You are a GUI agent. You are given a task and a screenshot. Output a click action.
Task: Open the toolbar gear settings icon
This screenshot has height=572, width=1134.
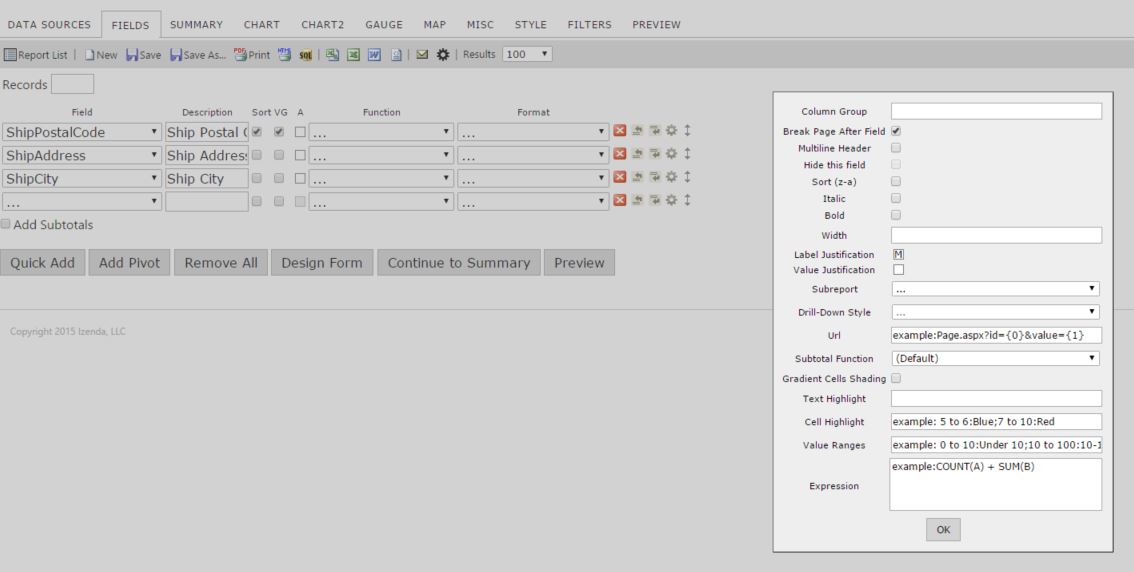click(x=443, y=55)
